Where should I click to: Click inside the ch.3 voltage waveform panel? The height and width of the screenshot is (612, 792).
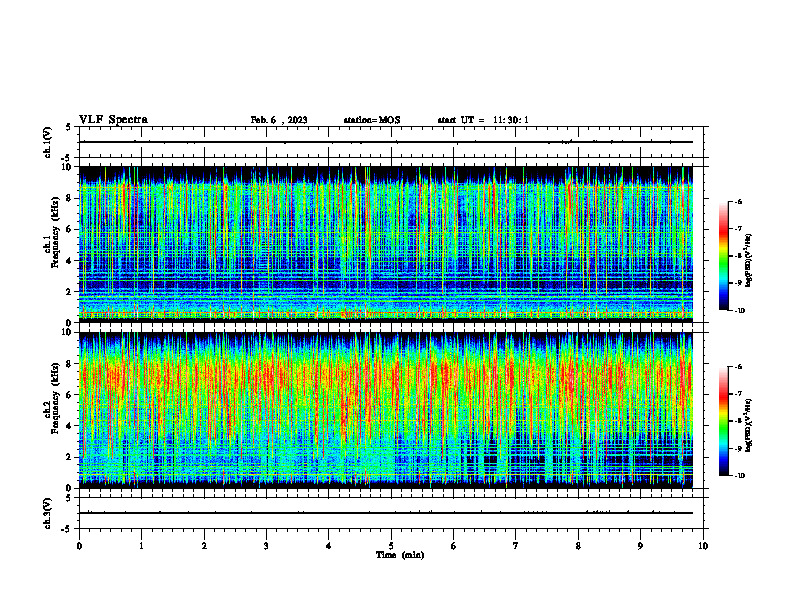point(391,513)
